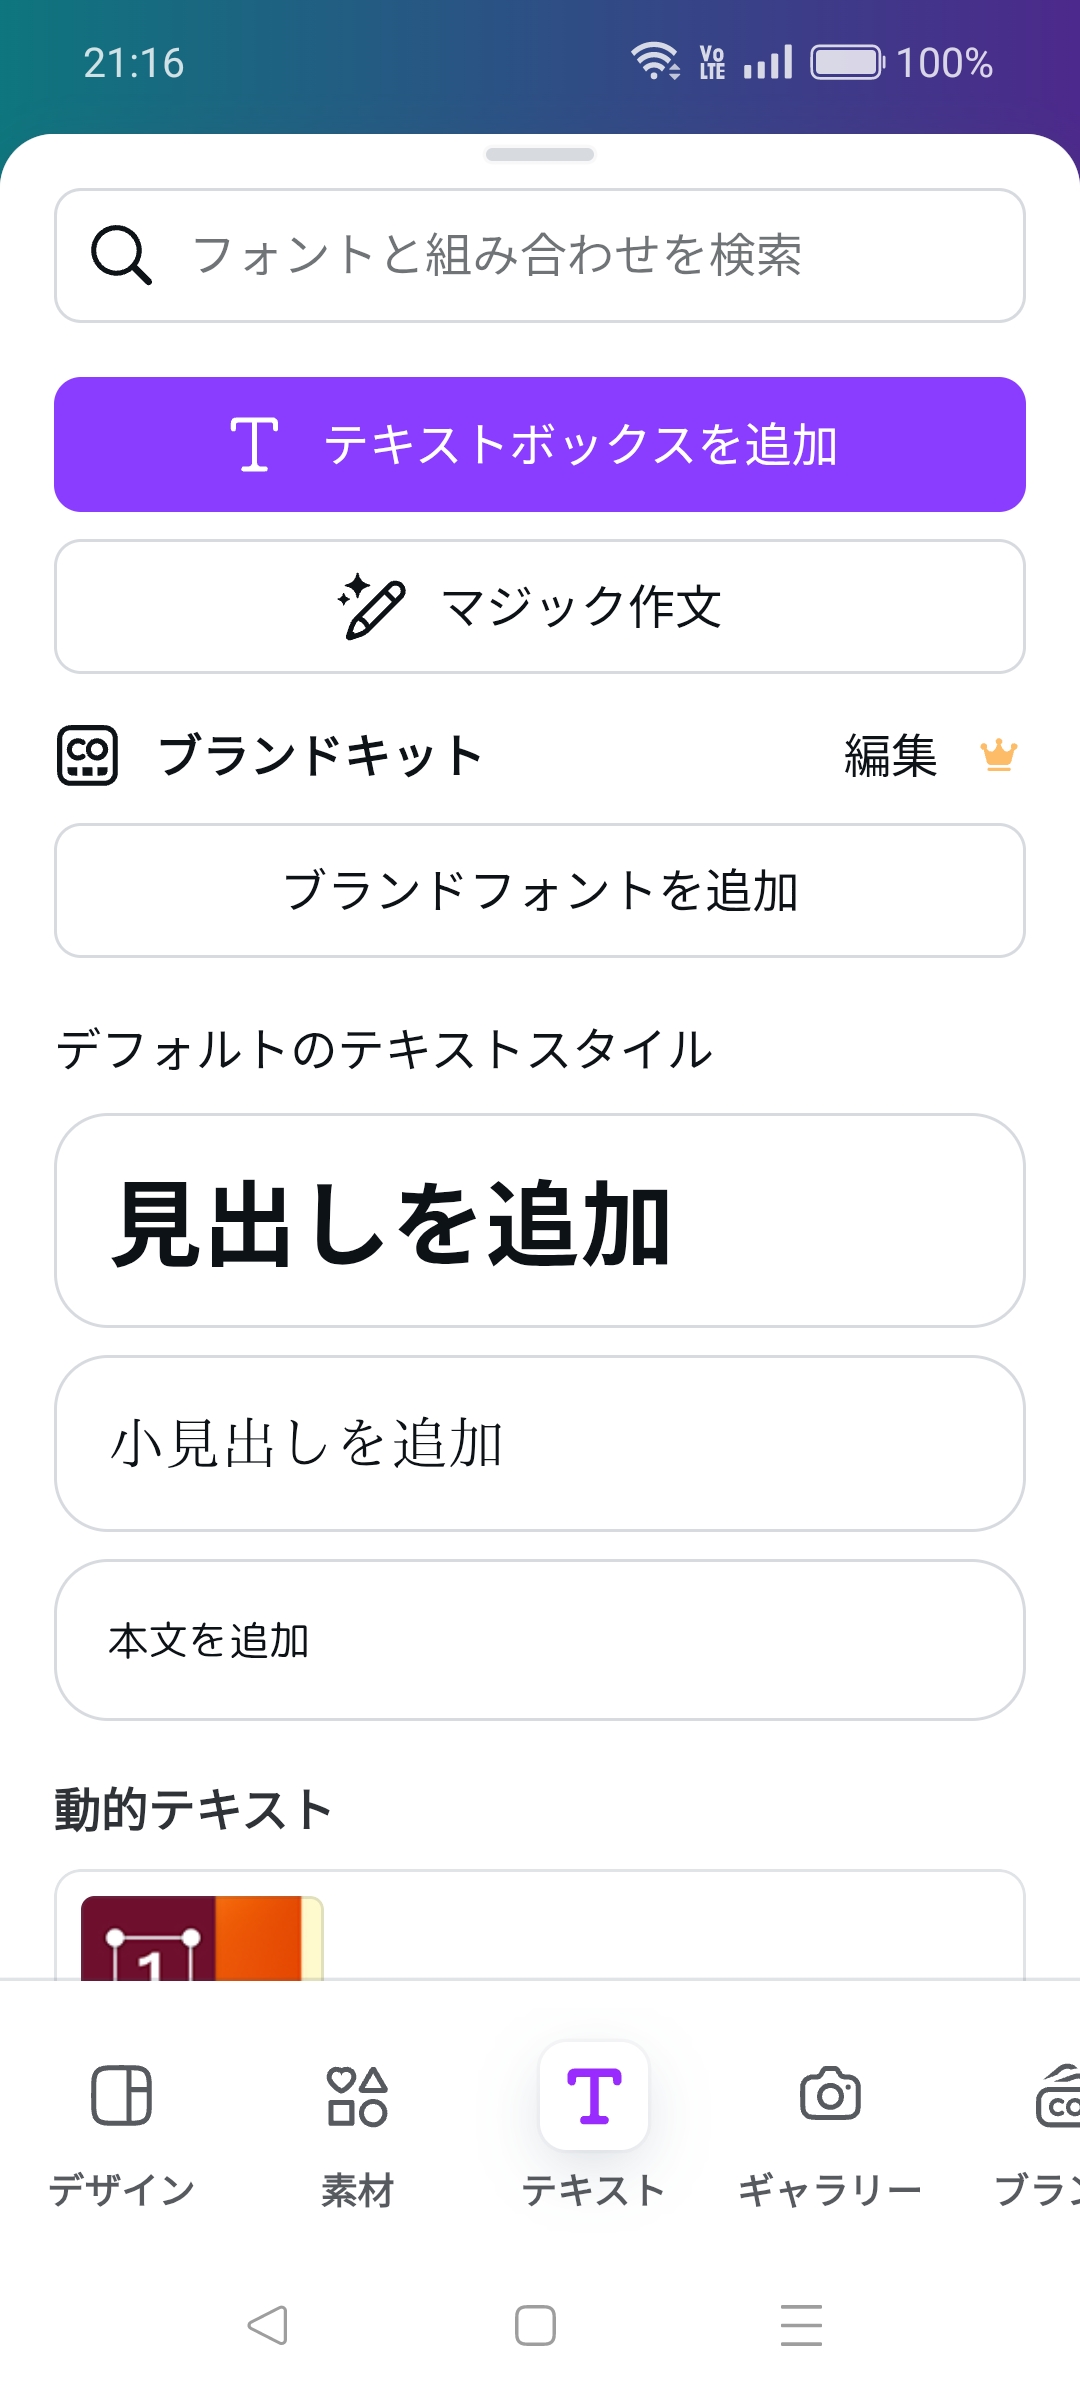This screenshot has width=1080, height=2400.
Task: Open マジック作文 magic write
Action: coord(540,607)
